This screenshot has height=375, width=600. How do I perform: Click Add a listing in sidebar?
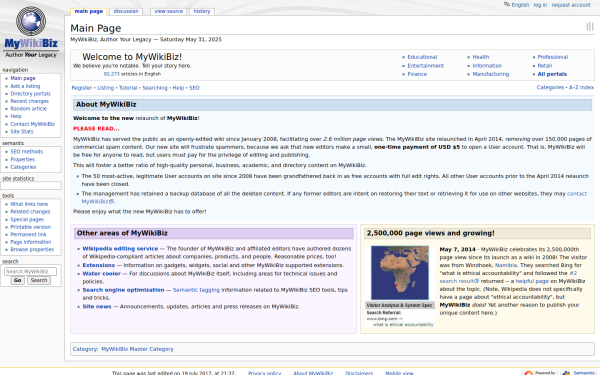[x=25, y=86]
